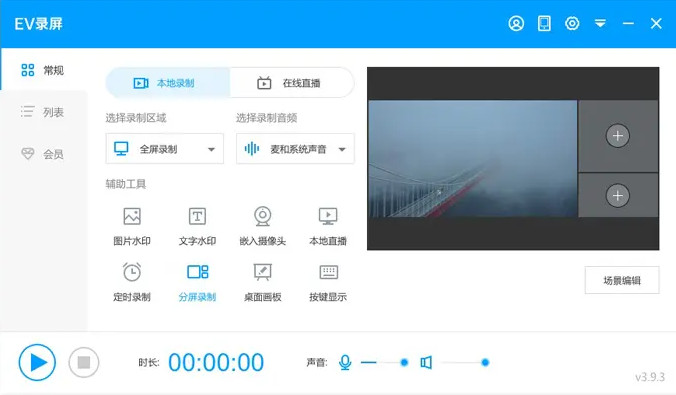Open settings gear in title bar
The height and width of the screenshot is (395, 676).
coord(572,23)
